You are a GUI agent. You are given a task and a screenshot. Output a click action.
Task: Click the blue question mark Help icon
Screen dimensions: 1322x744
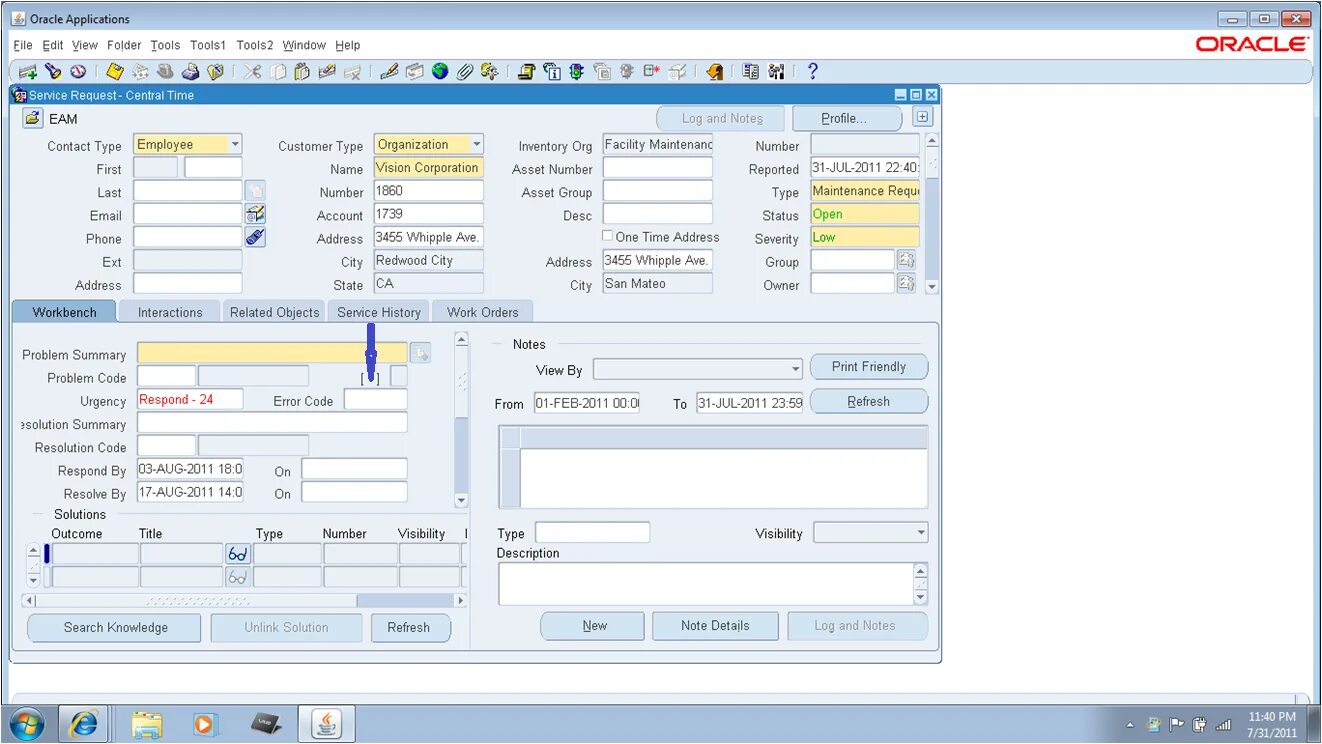coord(812,71)
